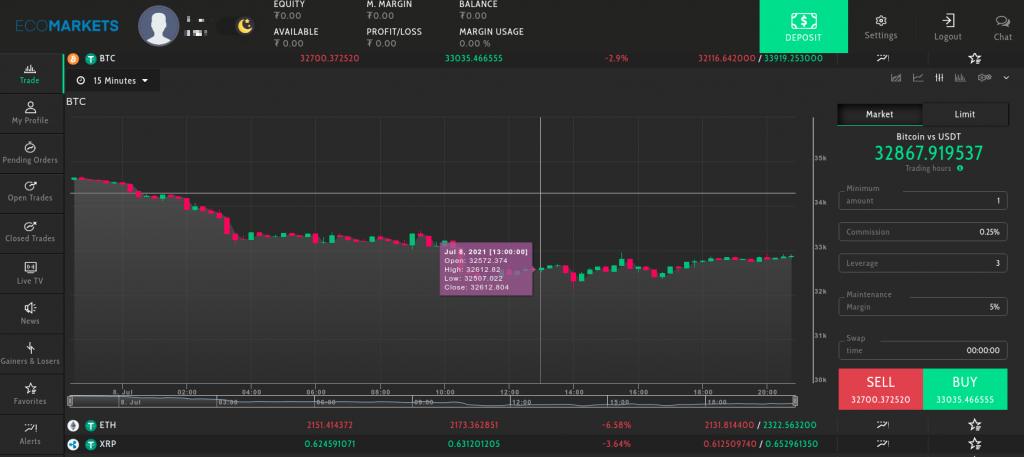Switch chart to line chart type
Viewport: 1024px width, 457px height.
[918, 78]
